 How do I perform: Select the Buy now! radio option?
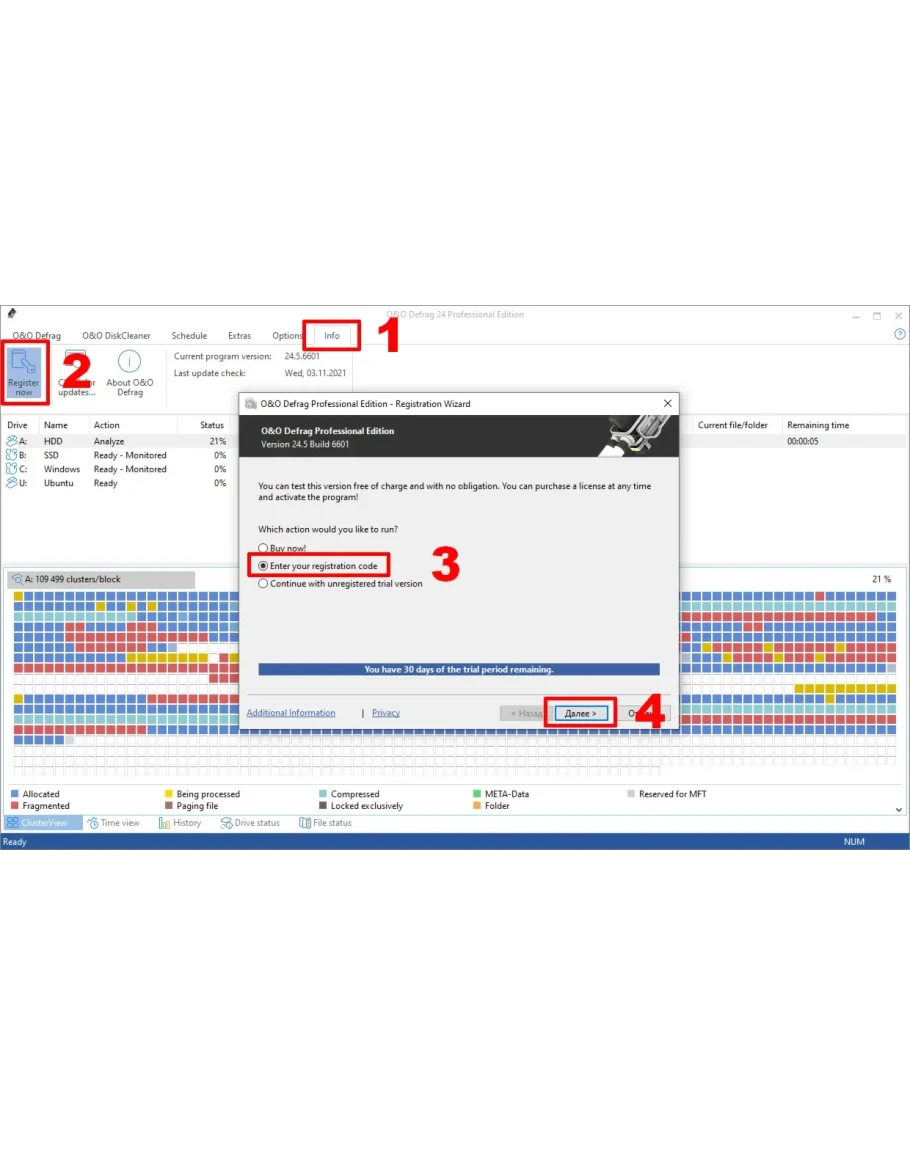(x=263, y=548)
